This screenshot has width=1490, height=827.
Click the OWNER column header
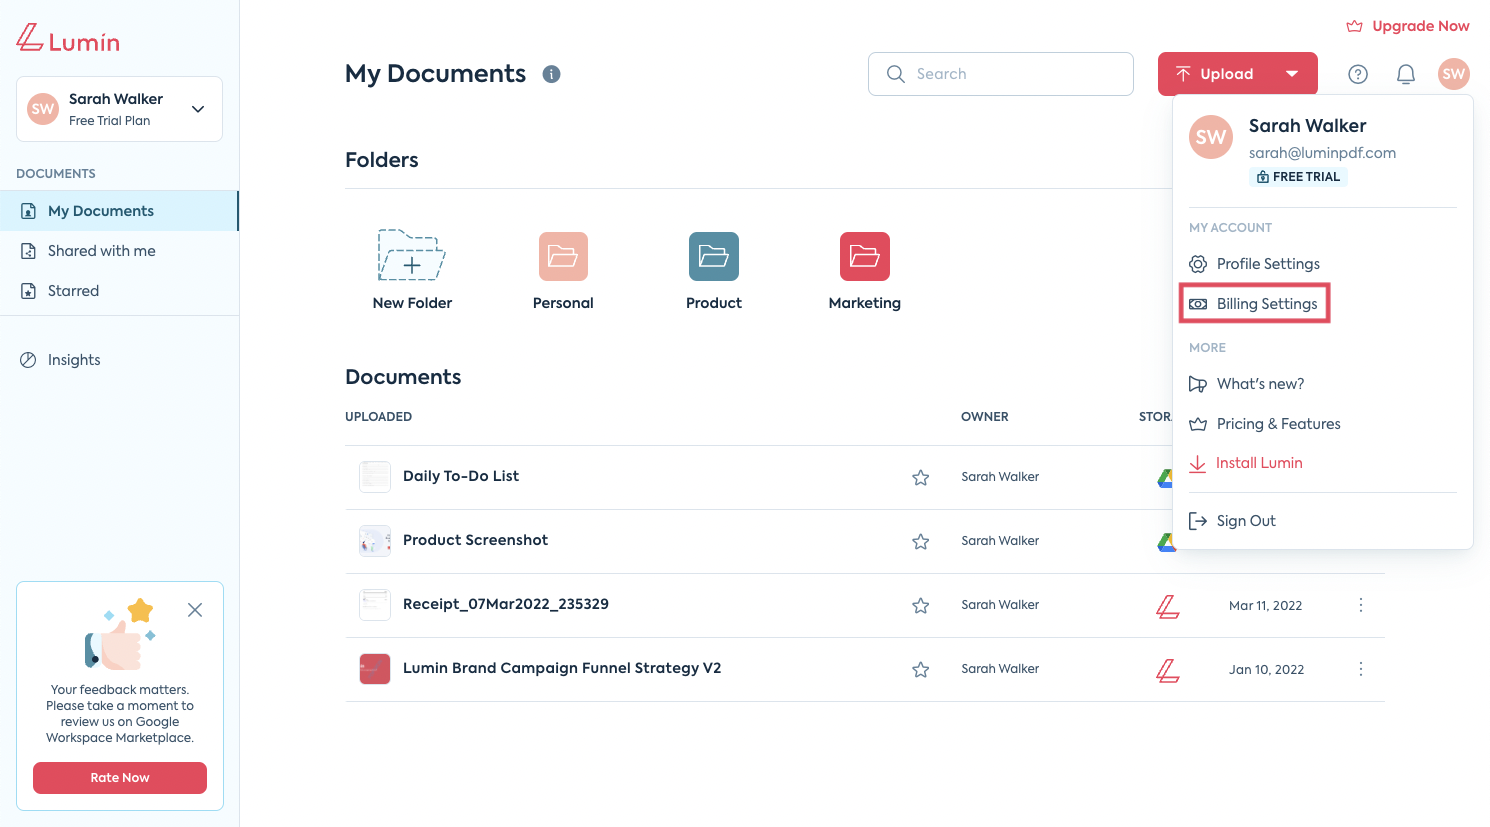click(x=985, y=417)
